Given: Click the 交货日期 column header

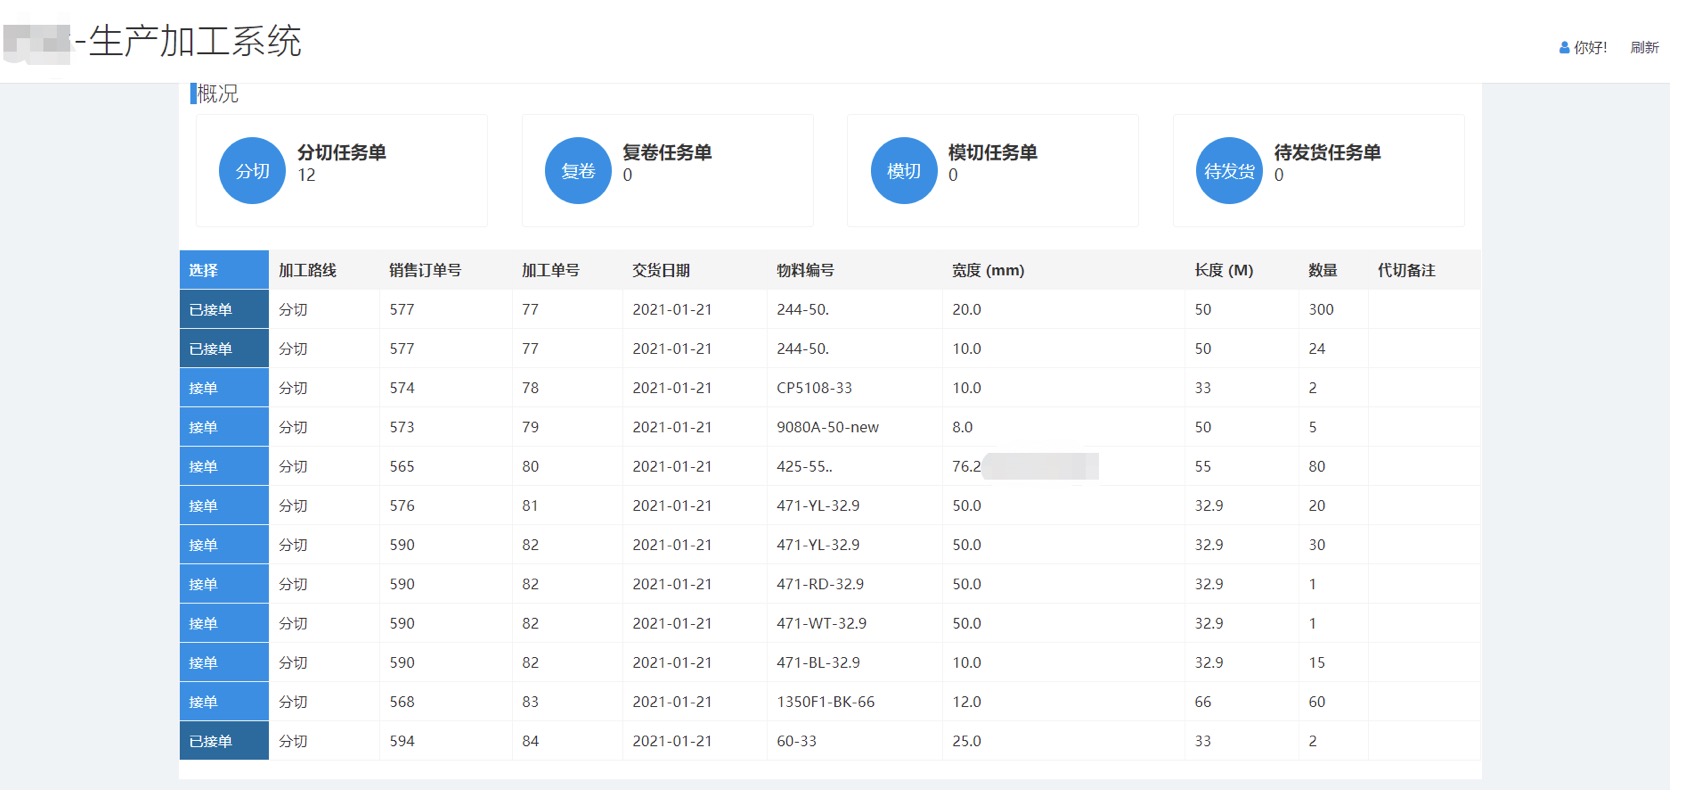Looking at the screenshot, I should pos(661,270).
